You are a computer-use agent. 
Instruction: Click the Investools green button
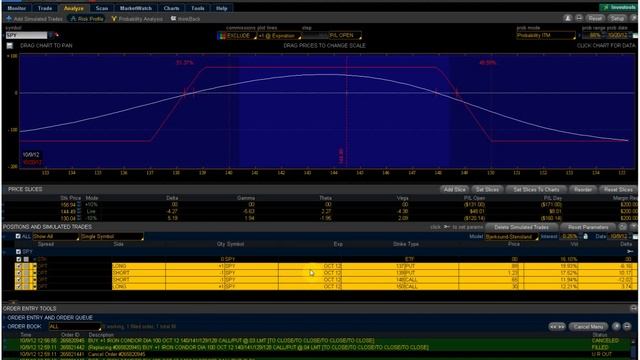click(x=619, y=7)
